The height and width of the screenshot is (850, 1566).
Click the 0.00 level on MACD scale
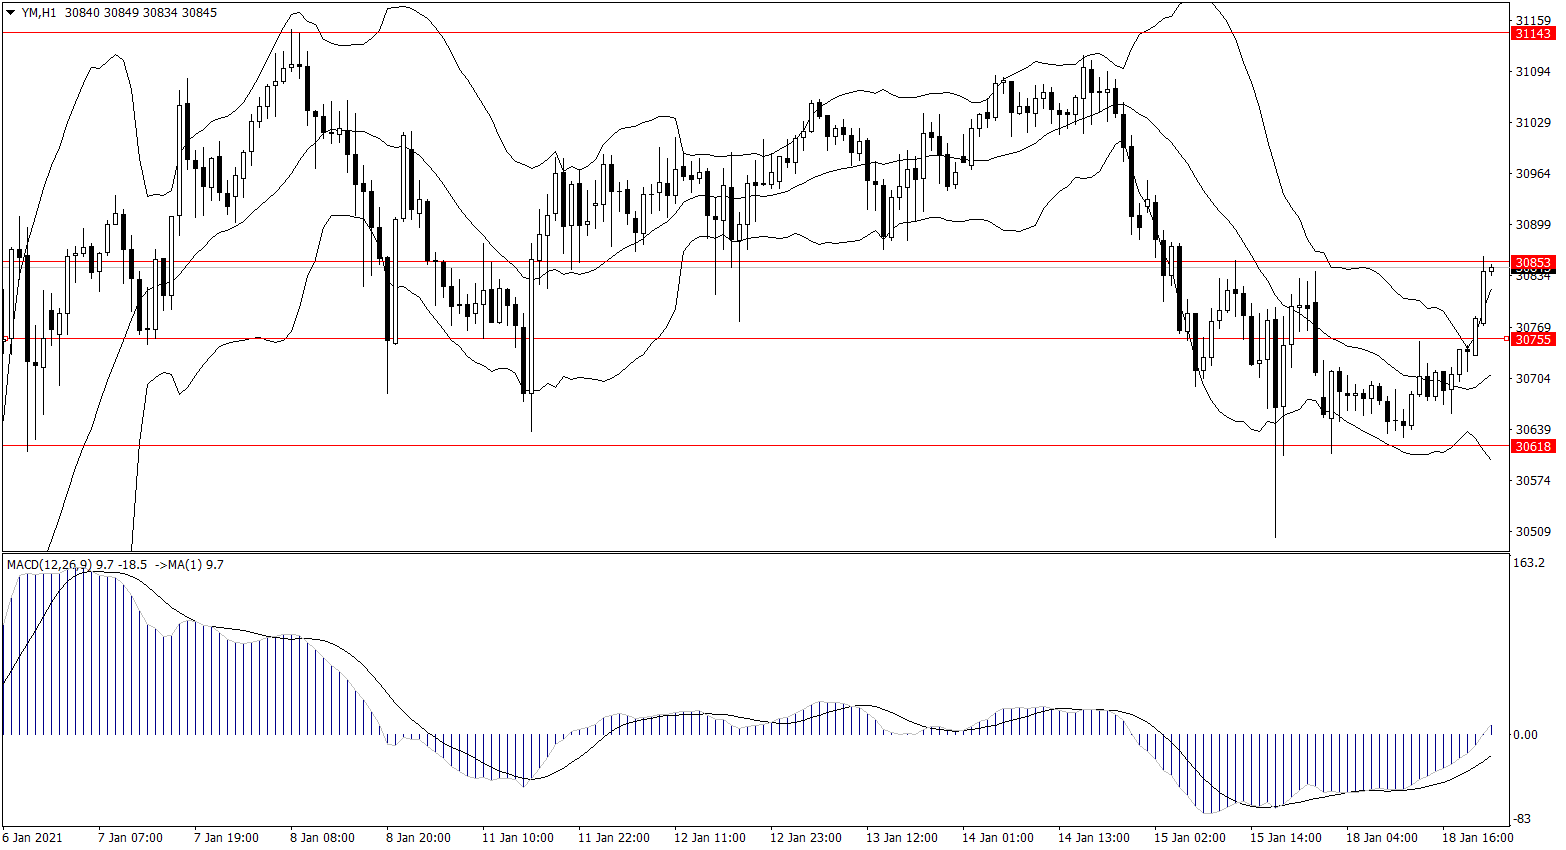(1526, 735)
